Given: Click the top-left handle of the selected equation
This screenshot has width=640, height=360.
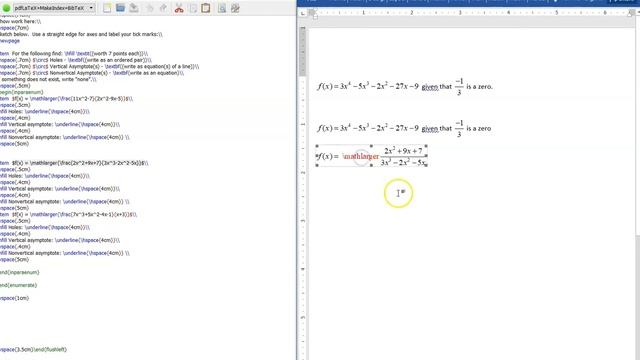Looking at the screenshot, I should click(317, 146).
